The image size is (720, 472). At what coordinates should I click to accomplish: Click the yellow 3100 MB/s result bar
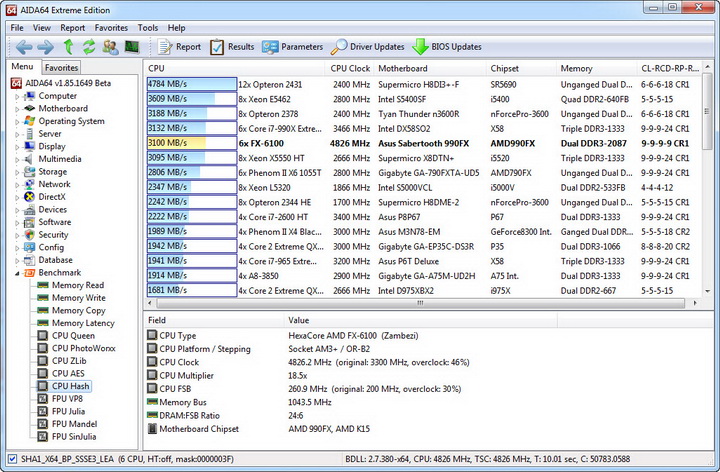click(191, 143)
